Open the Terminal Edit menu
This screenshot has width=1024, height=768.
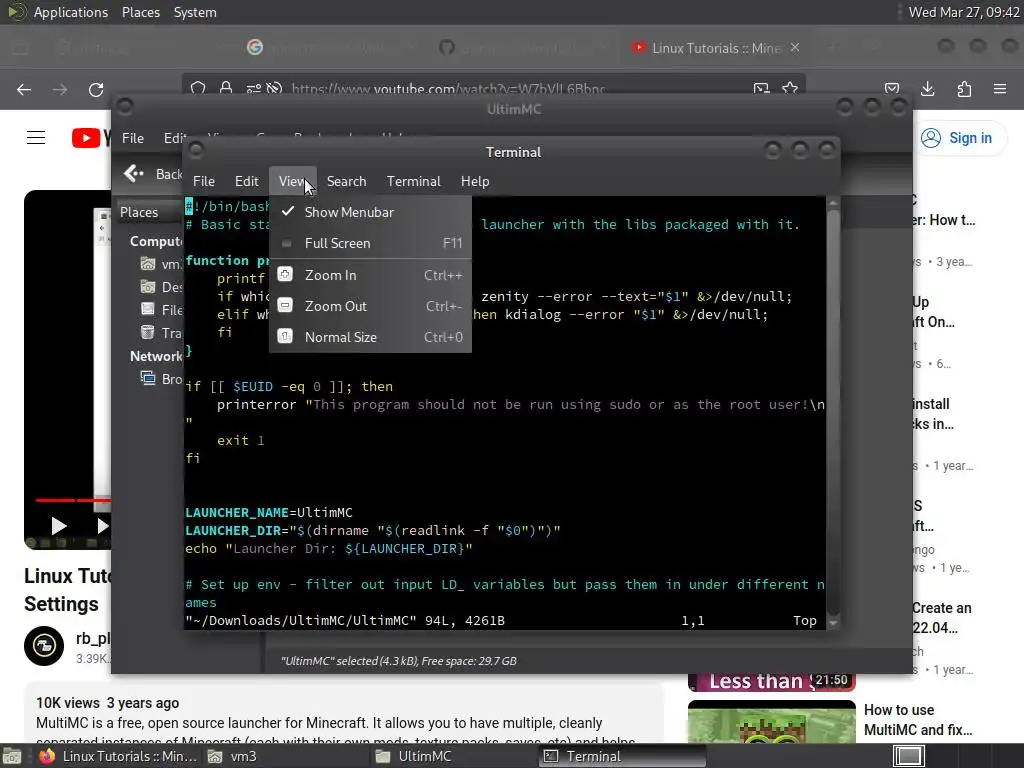(247, 181)
